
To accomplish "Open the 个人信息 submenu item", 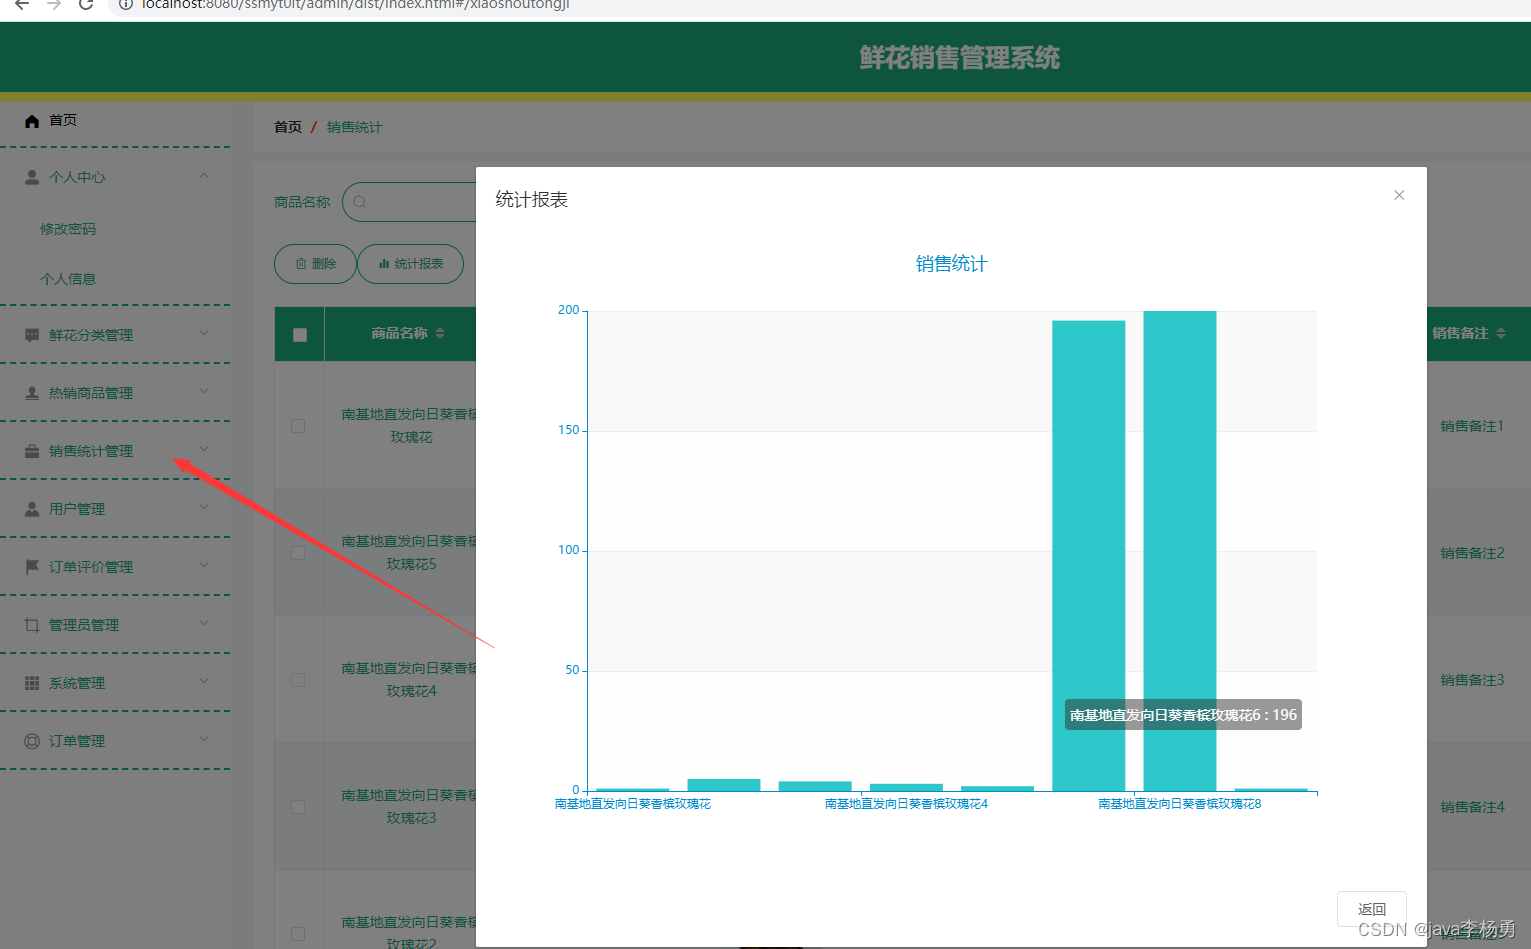I will (68, 279).
